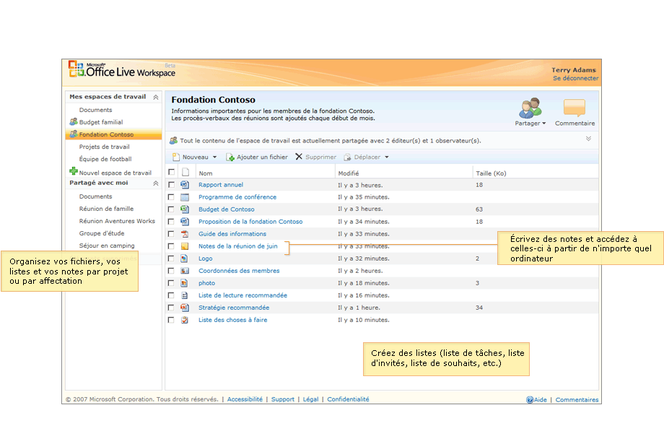The width and height of the screenshot is (664, 443).
Task: Tick the Budget de Contoso checkbox
Action: pyautogui.click(x=171, y=209)
